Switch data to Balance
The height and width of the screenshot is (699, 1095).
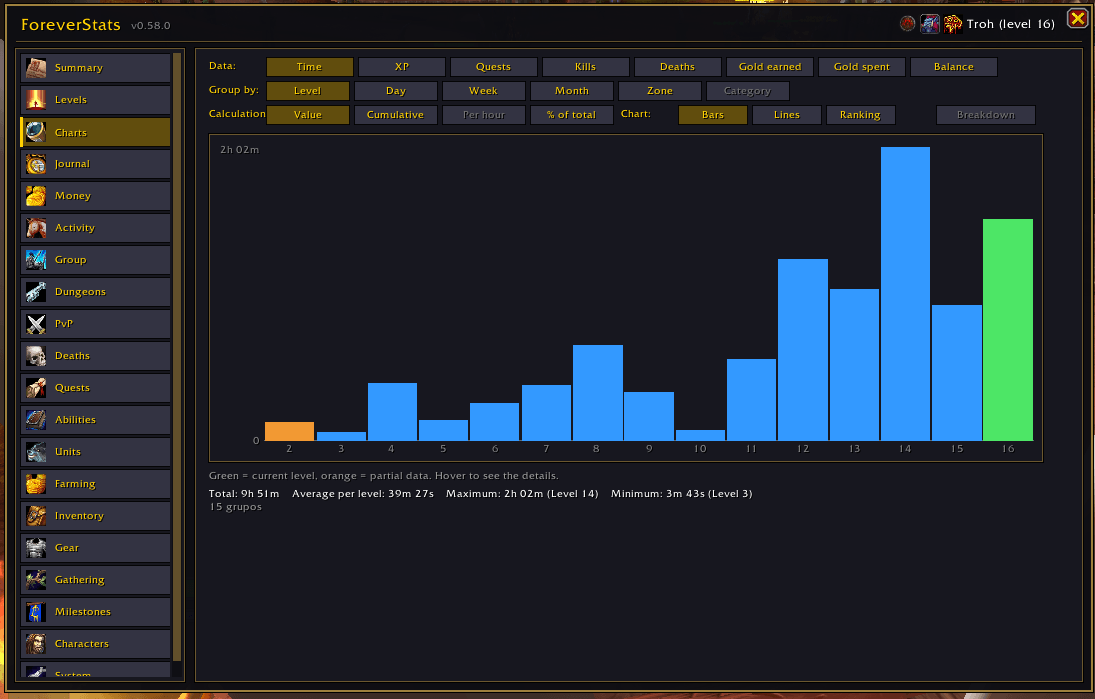tap(954, 67)
